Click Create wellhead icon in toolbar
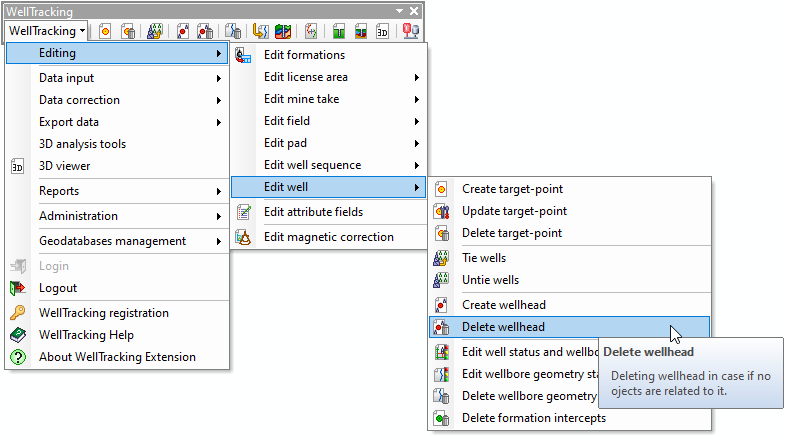Screen dimensions: 787x437 (183, 32)
